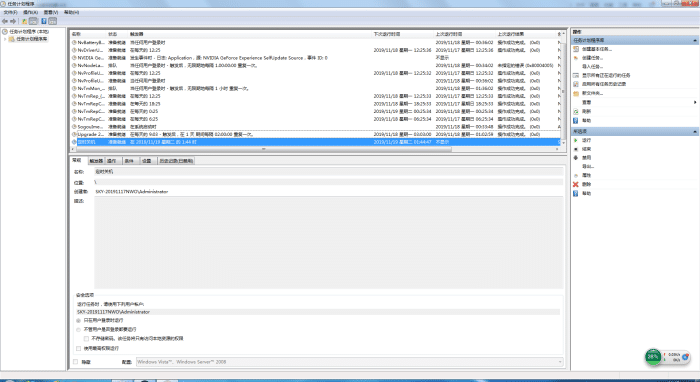Click the 结束 (End) stop icon
The image size is (700, 382).
click(576, 149)
